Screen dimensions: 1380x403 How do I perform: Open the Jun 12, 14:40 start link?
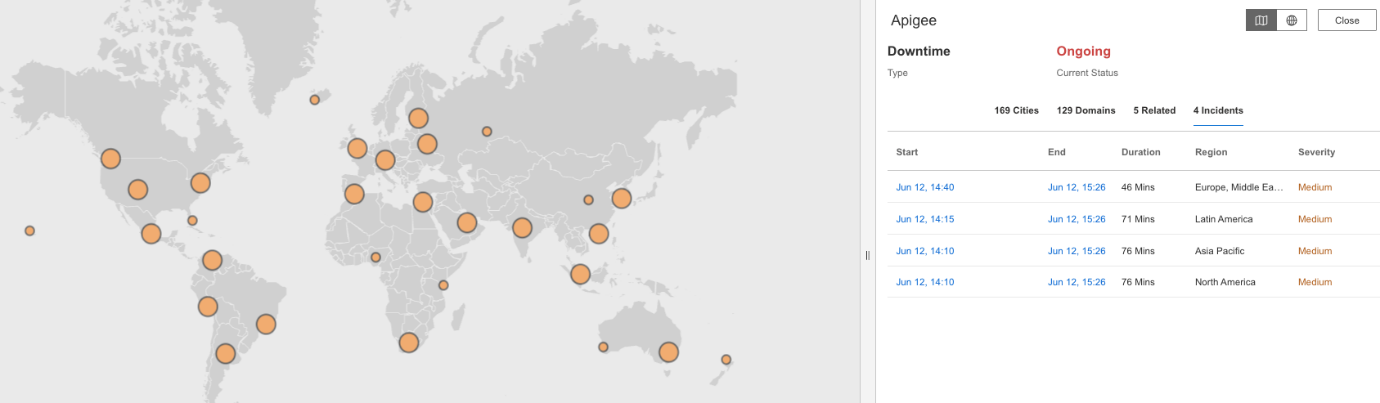[925, 187]
